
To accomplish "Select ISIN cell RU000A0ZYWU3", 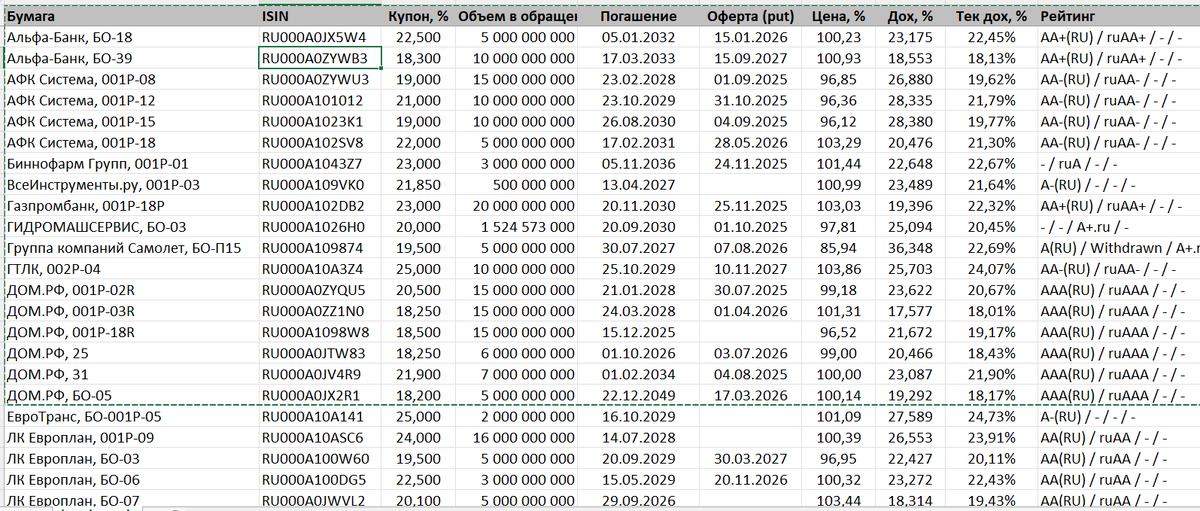I will [320, 80].
